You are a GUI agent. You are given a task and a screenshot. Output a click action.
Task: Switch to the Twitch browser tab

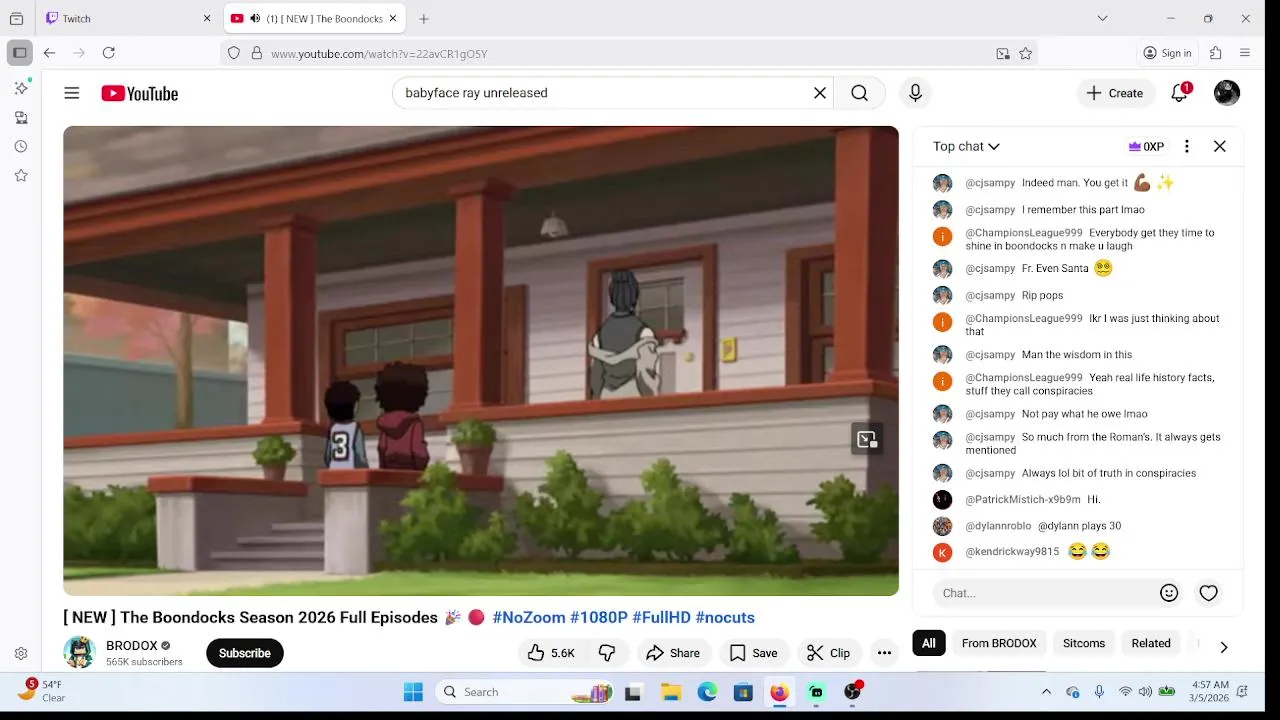pyautogui.click(x=128, y=18)
